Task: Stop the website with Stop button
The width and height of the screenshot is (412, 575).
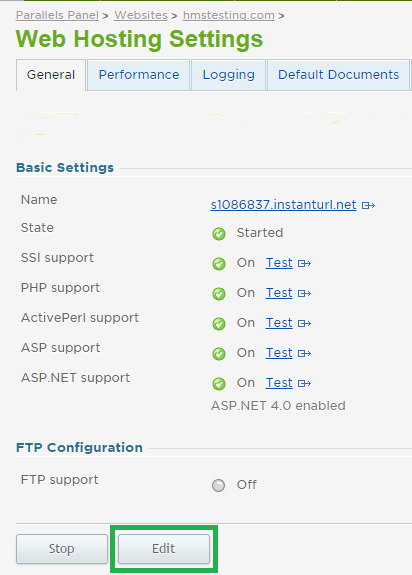Action: [62, 549]
